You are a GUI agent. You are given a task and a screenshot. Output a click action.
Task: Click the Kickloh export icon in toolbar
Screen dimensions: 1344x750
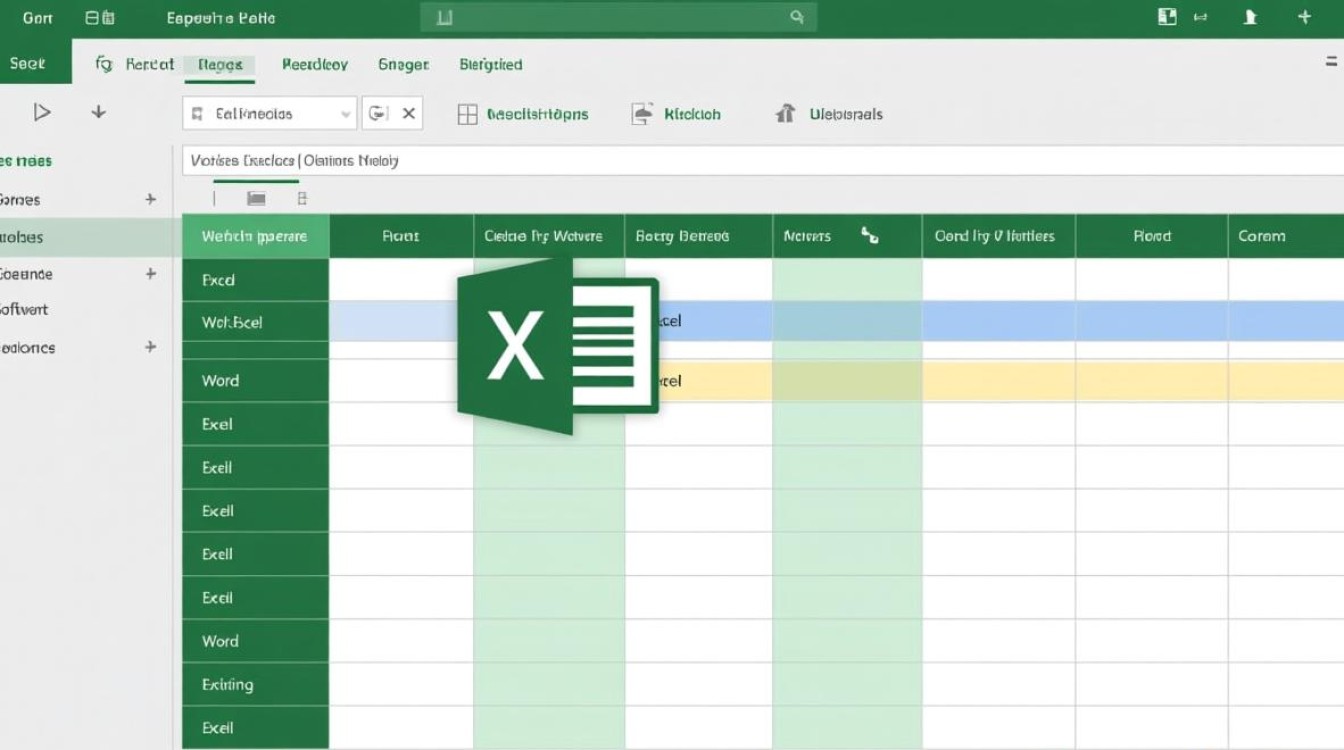[x=642, y=114]
